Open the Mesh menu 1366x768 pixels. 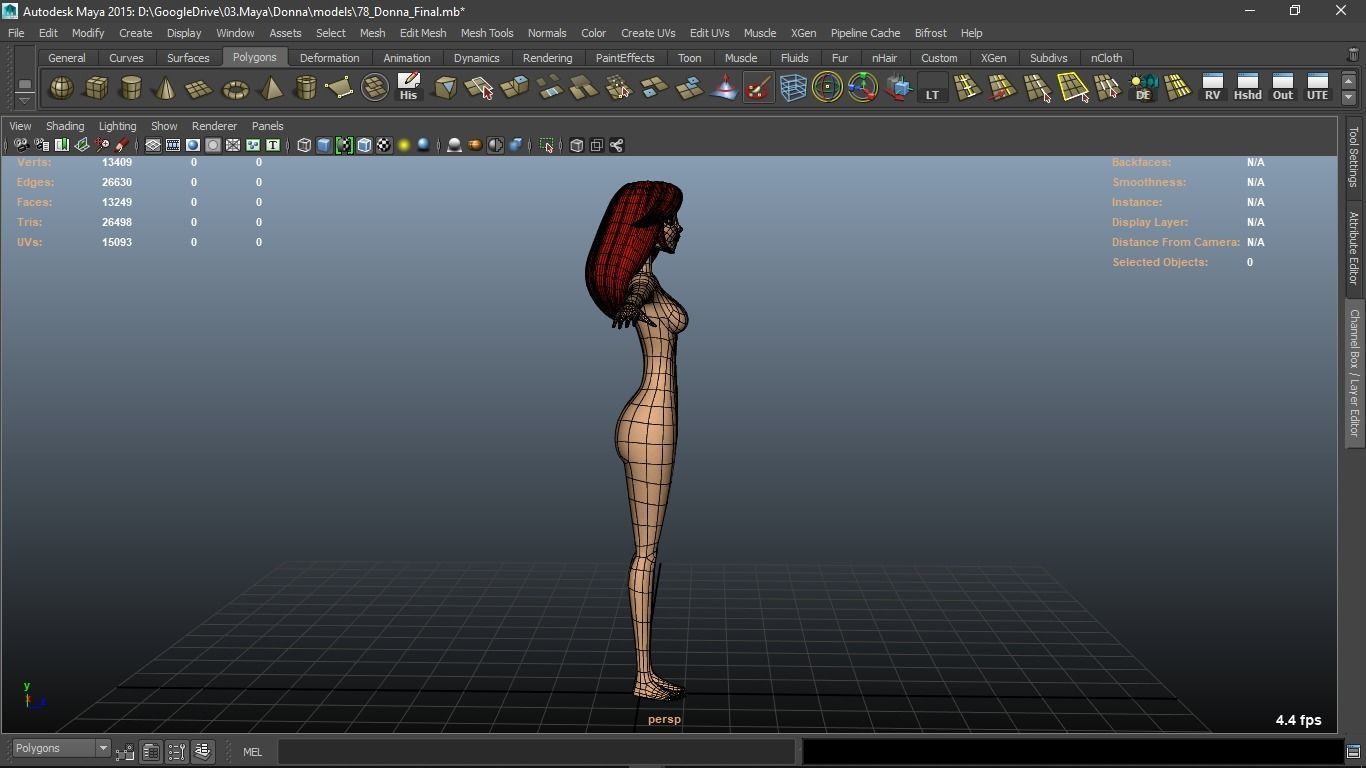(x=372, y=33)
